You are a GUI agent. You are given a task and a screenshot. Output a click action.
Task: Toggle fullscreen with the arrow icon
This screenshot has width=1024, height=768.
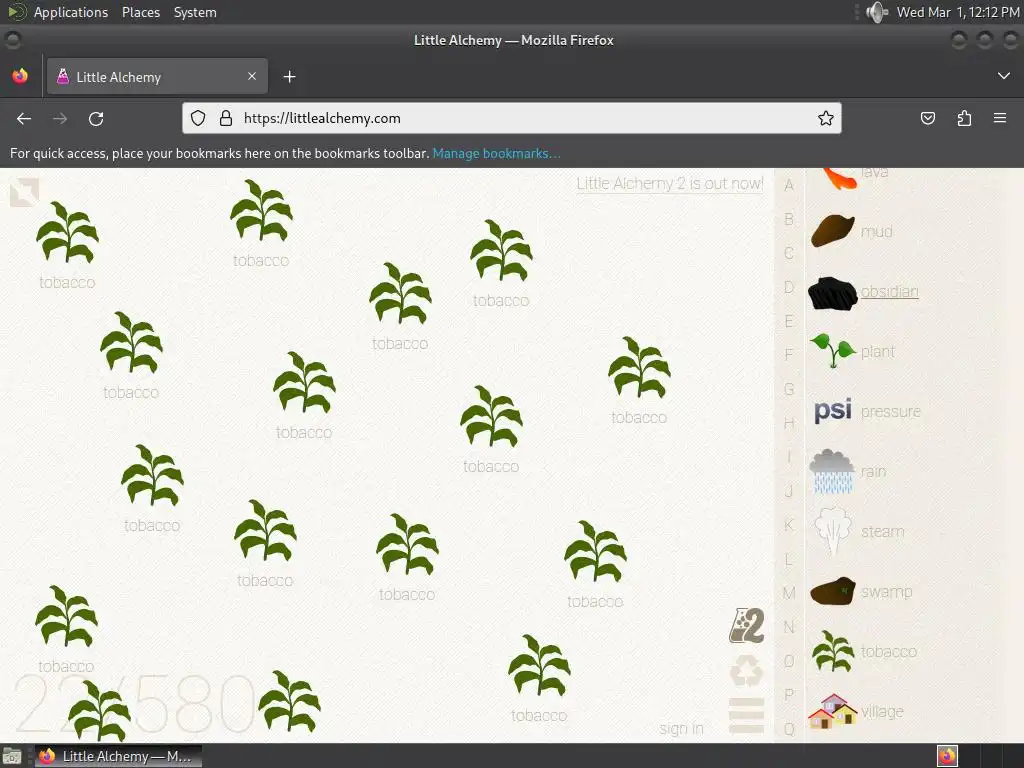click(25, 193)
